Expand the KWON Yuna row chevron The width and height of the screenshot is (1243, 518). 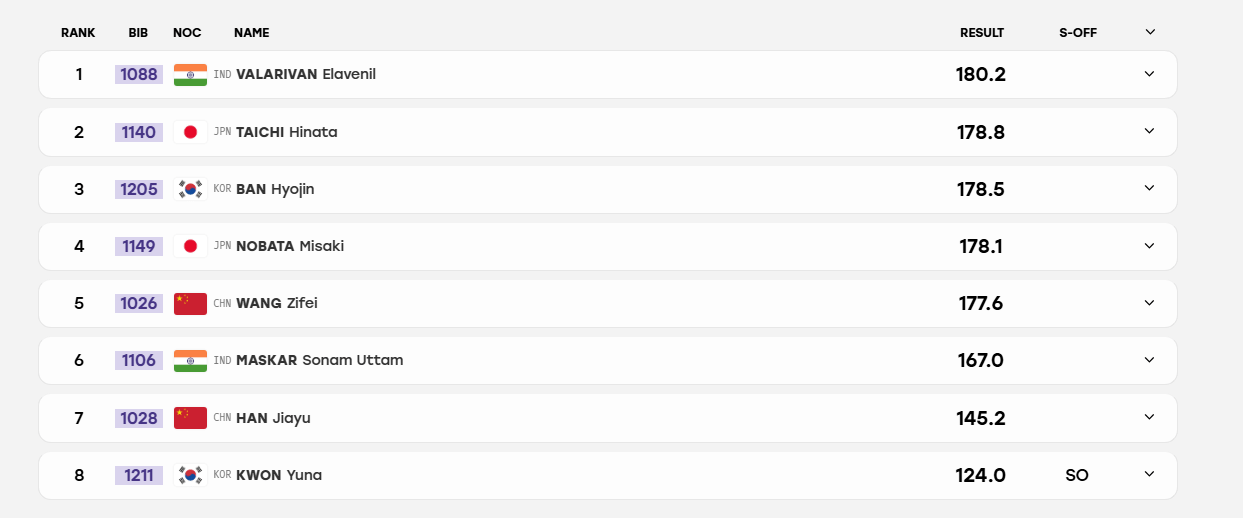pos(1149,474)
